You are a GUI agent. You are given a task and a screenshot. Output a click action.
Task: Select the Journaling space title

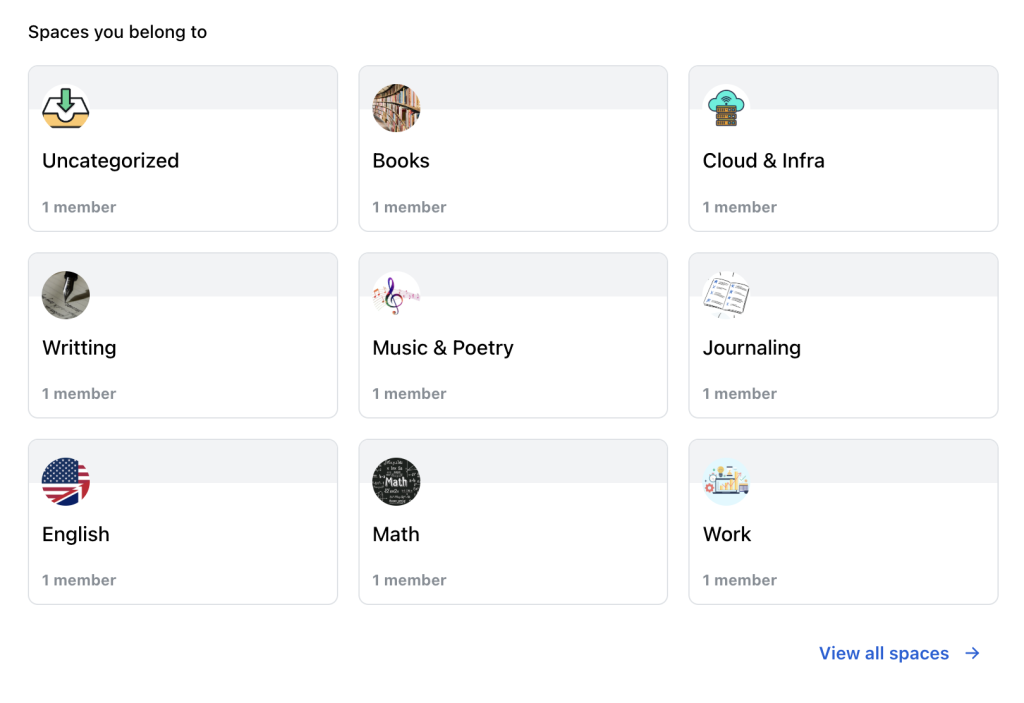click(751, 348)
